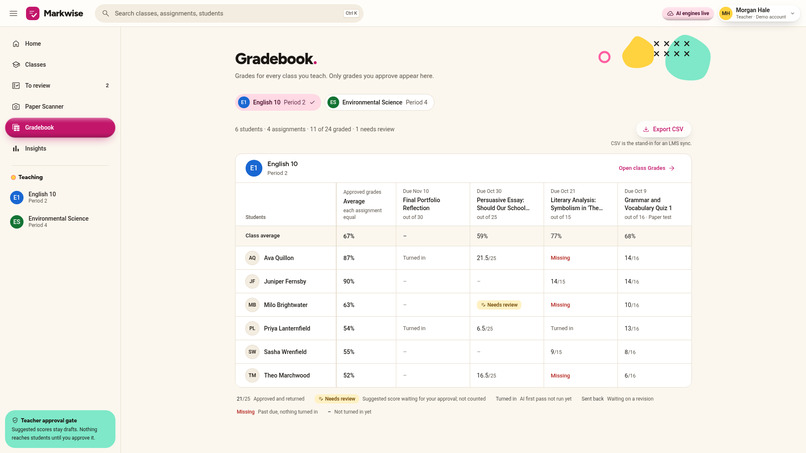Click Theo Marchwood's 6/16 quiz score
Image resolution: width=806 pixels, height=453 pixels.
click(630, 376)
